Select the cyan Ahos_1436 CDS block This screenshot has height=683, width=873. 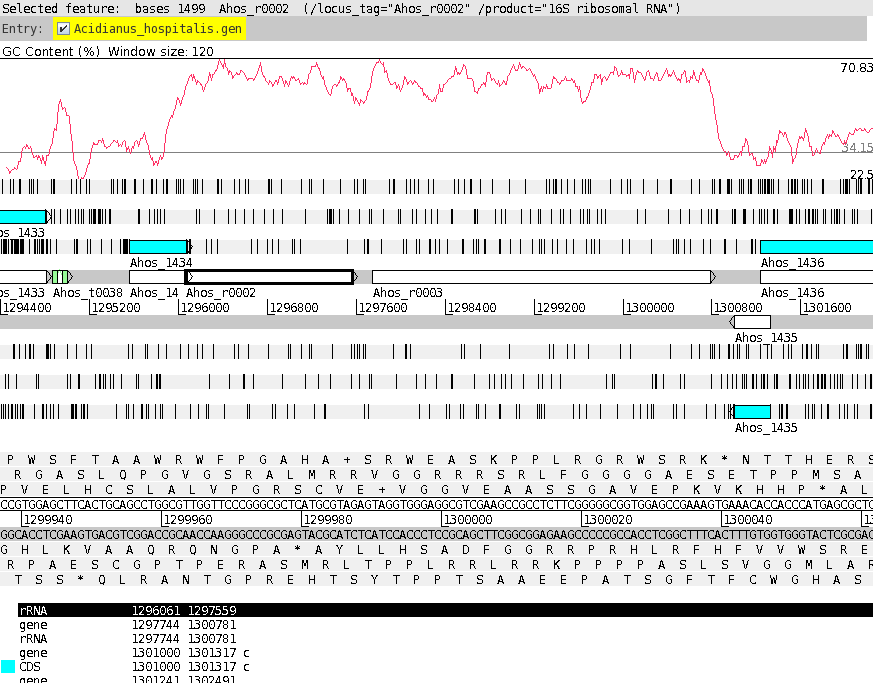[815, 247]
